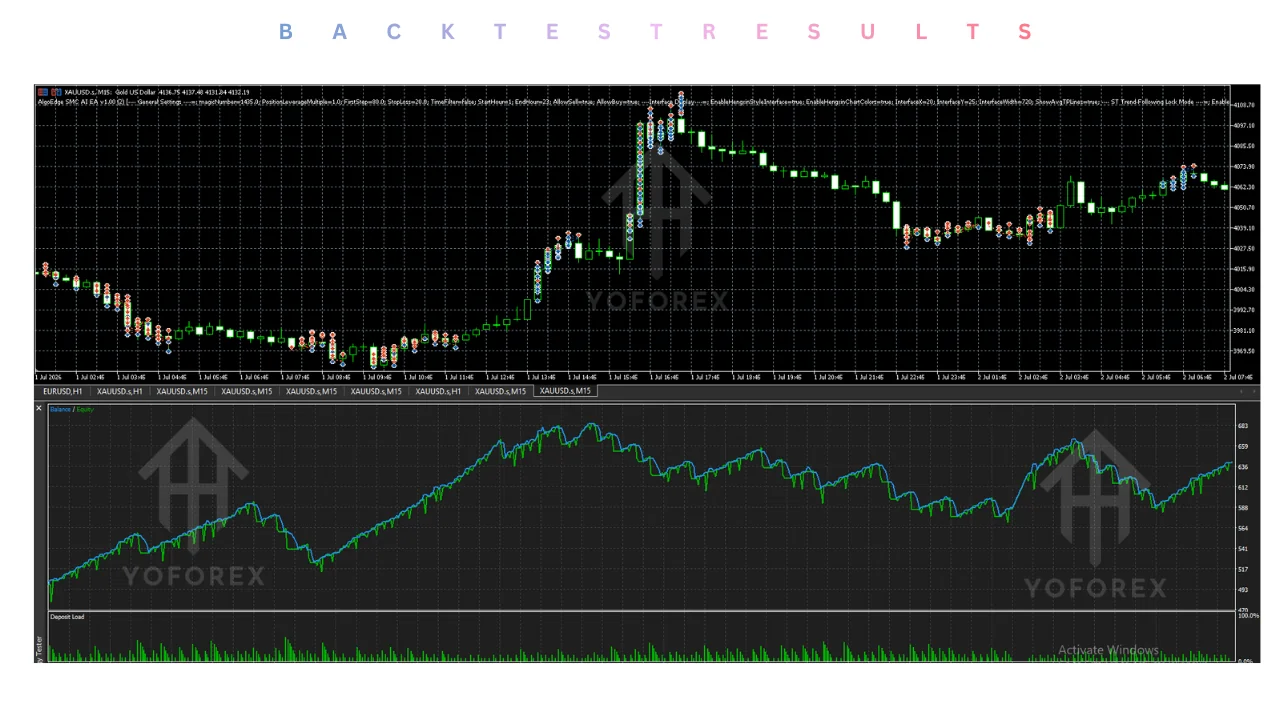The image size is (1280, 720).
Task: Toggle the one-click trading icon on chart
Action: [x=42, y=92]
